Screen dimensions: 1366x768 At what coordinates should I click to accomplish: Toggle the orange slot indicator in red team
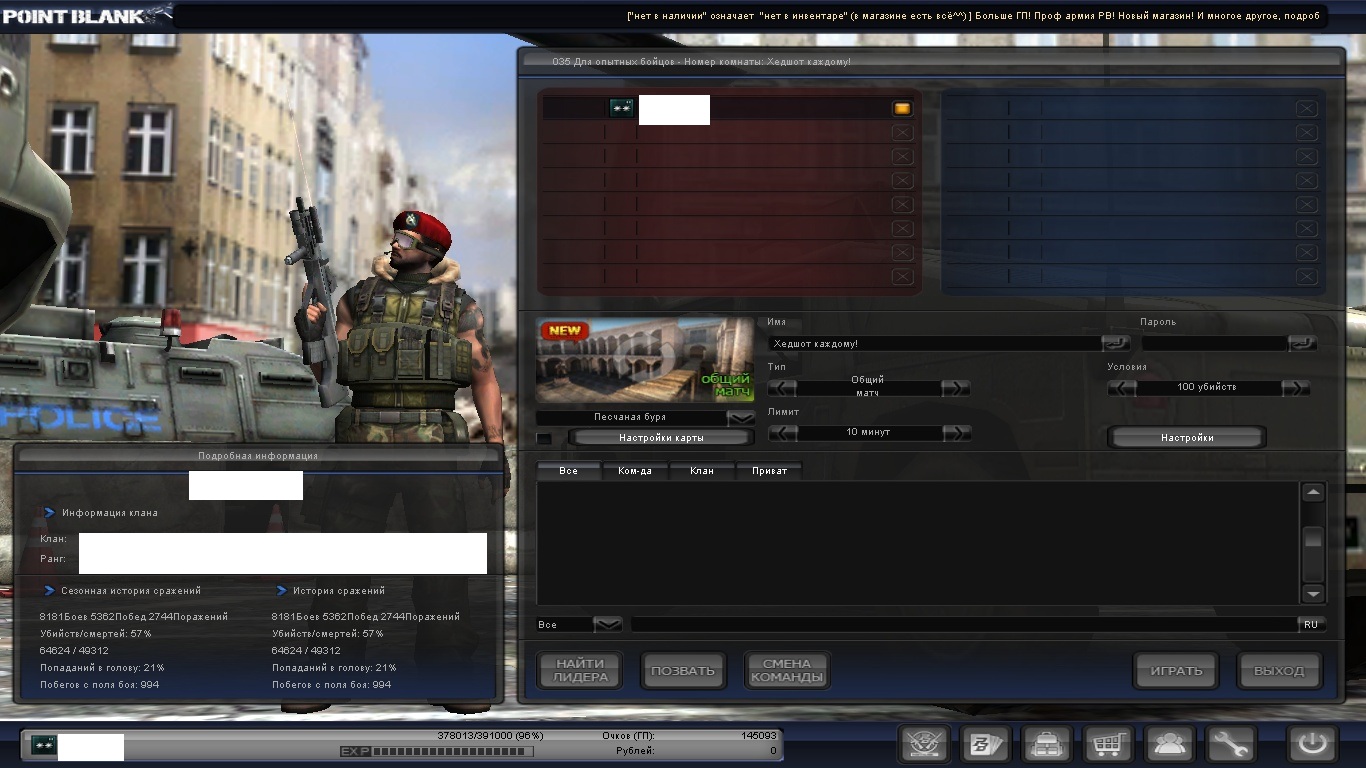click(x=902, y=109)
